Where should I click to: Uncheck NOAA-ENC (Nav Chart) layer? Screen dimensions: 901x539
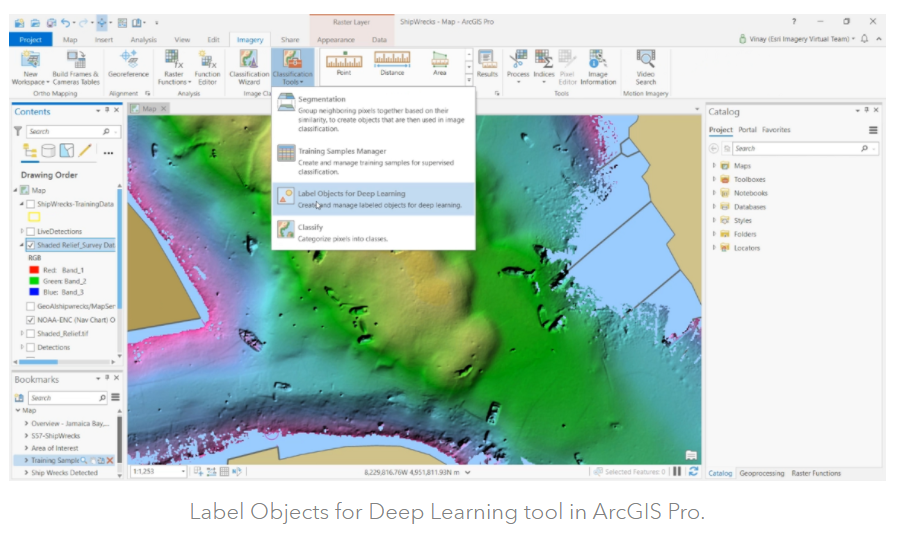tap(30, 320)
